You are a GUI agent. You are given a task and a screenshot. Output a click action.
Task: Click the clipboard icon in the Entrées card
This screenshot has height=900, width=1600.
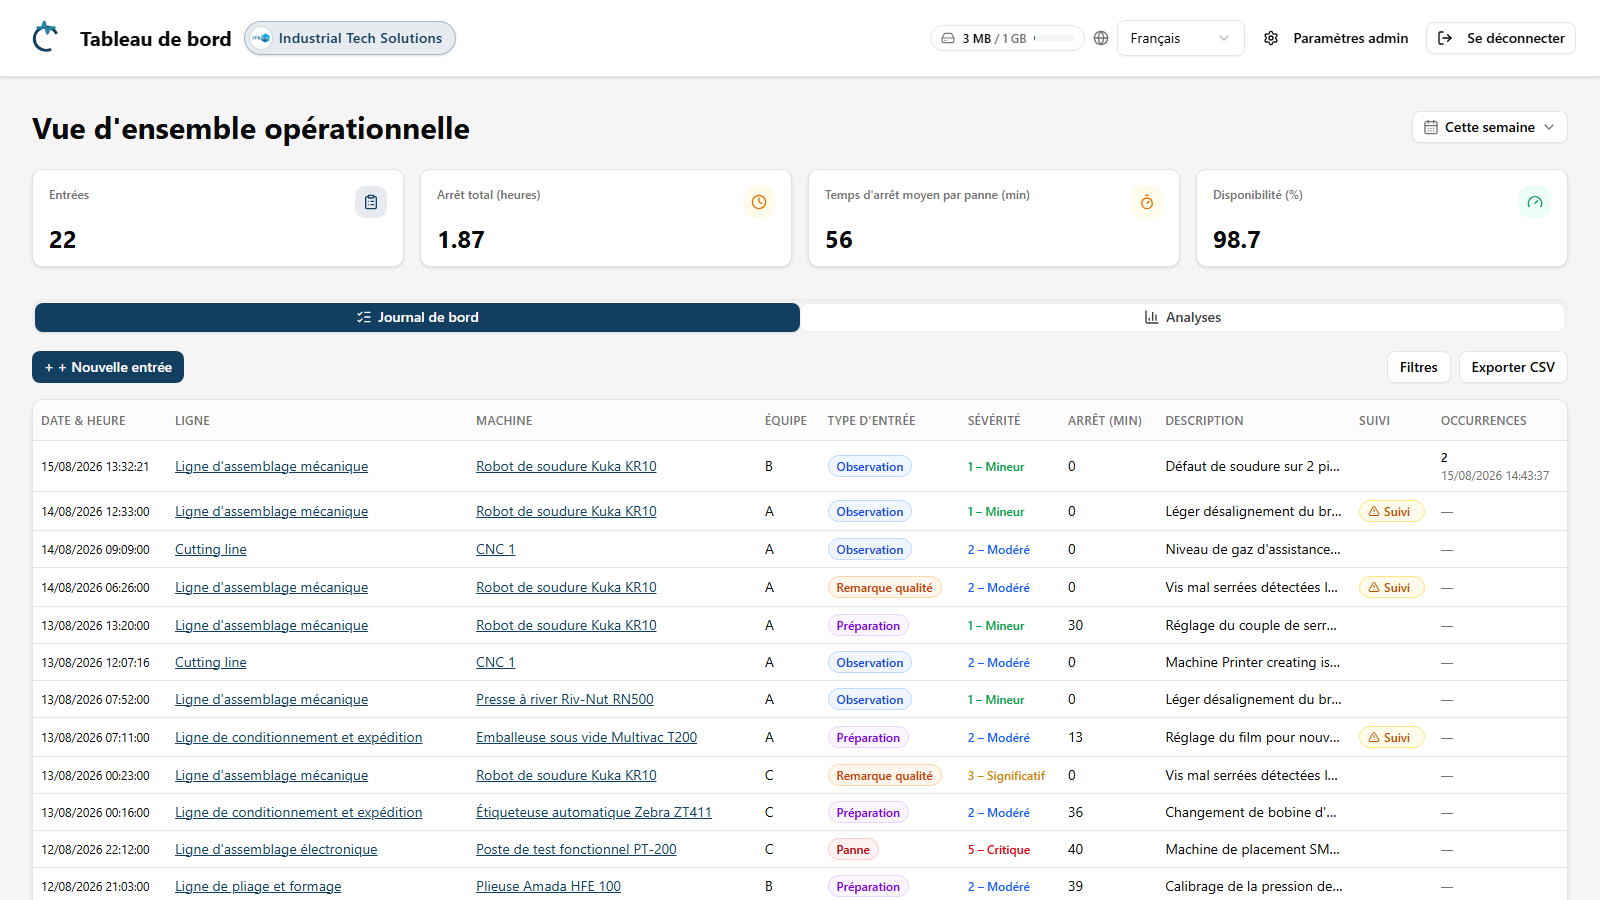click(371, 202)
